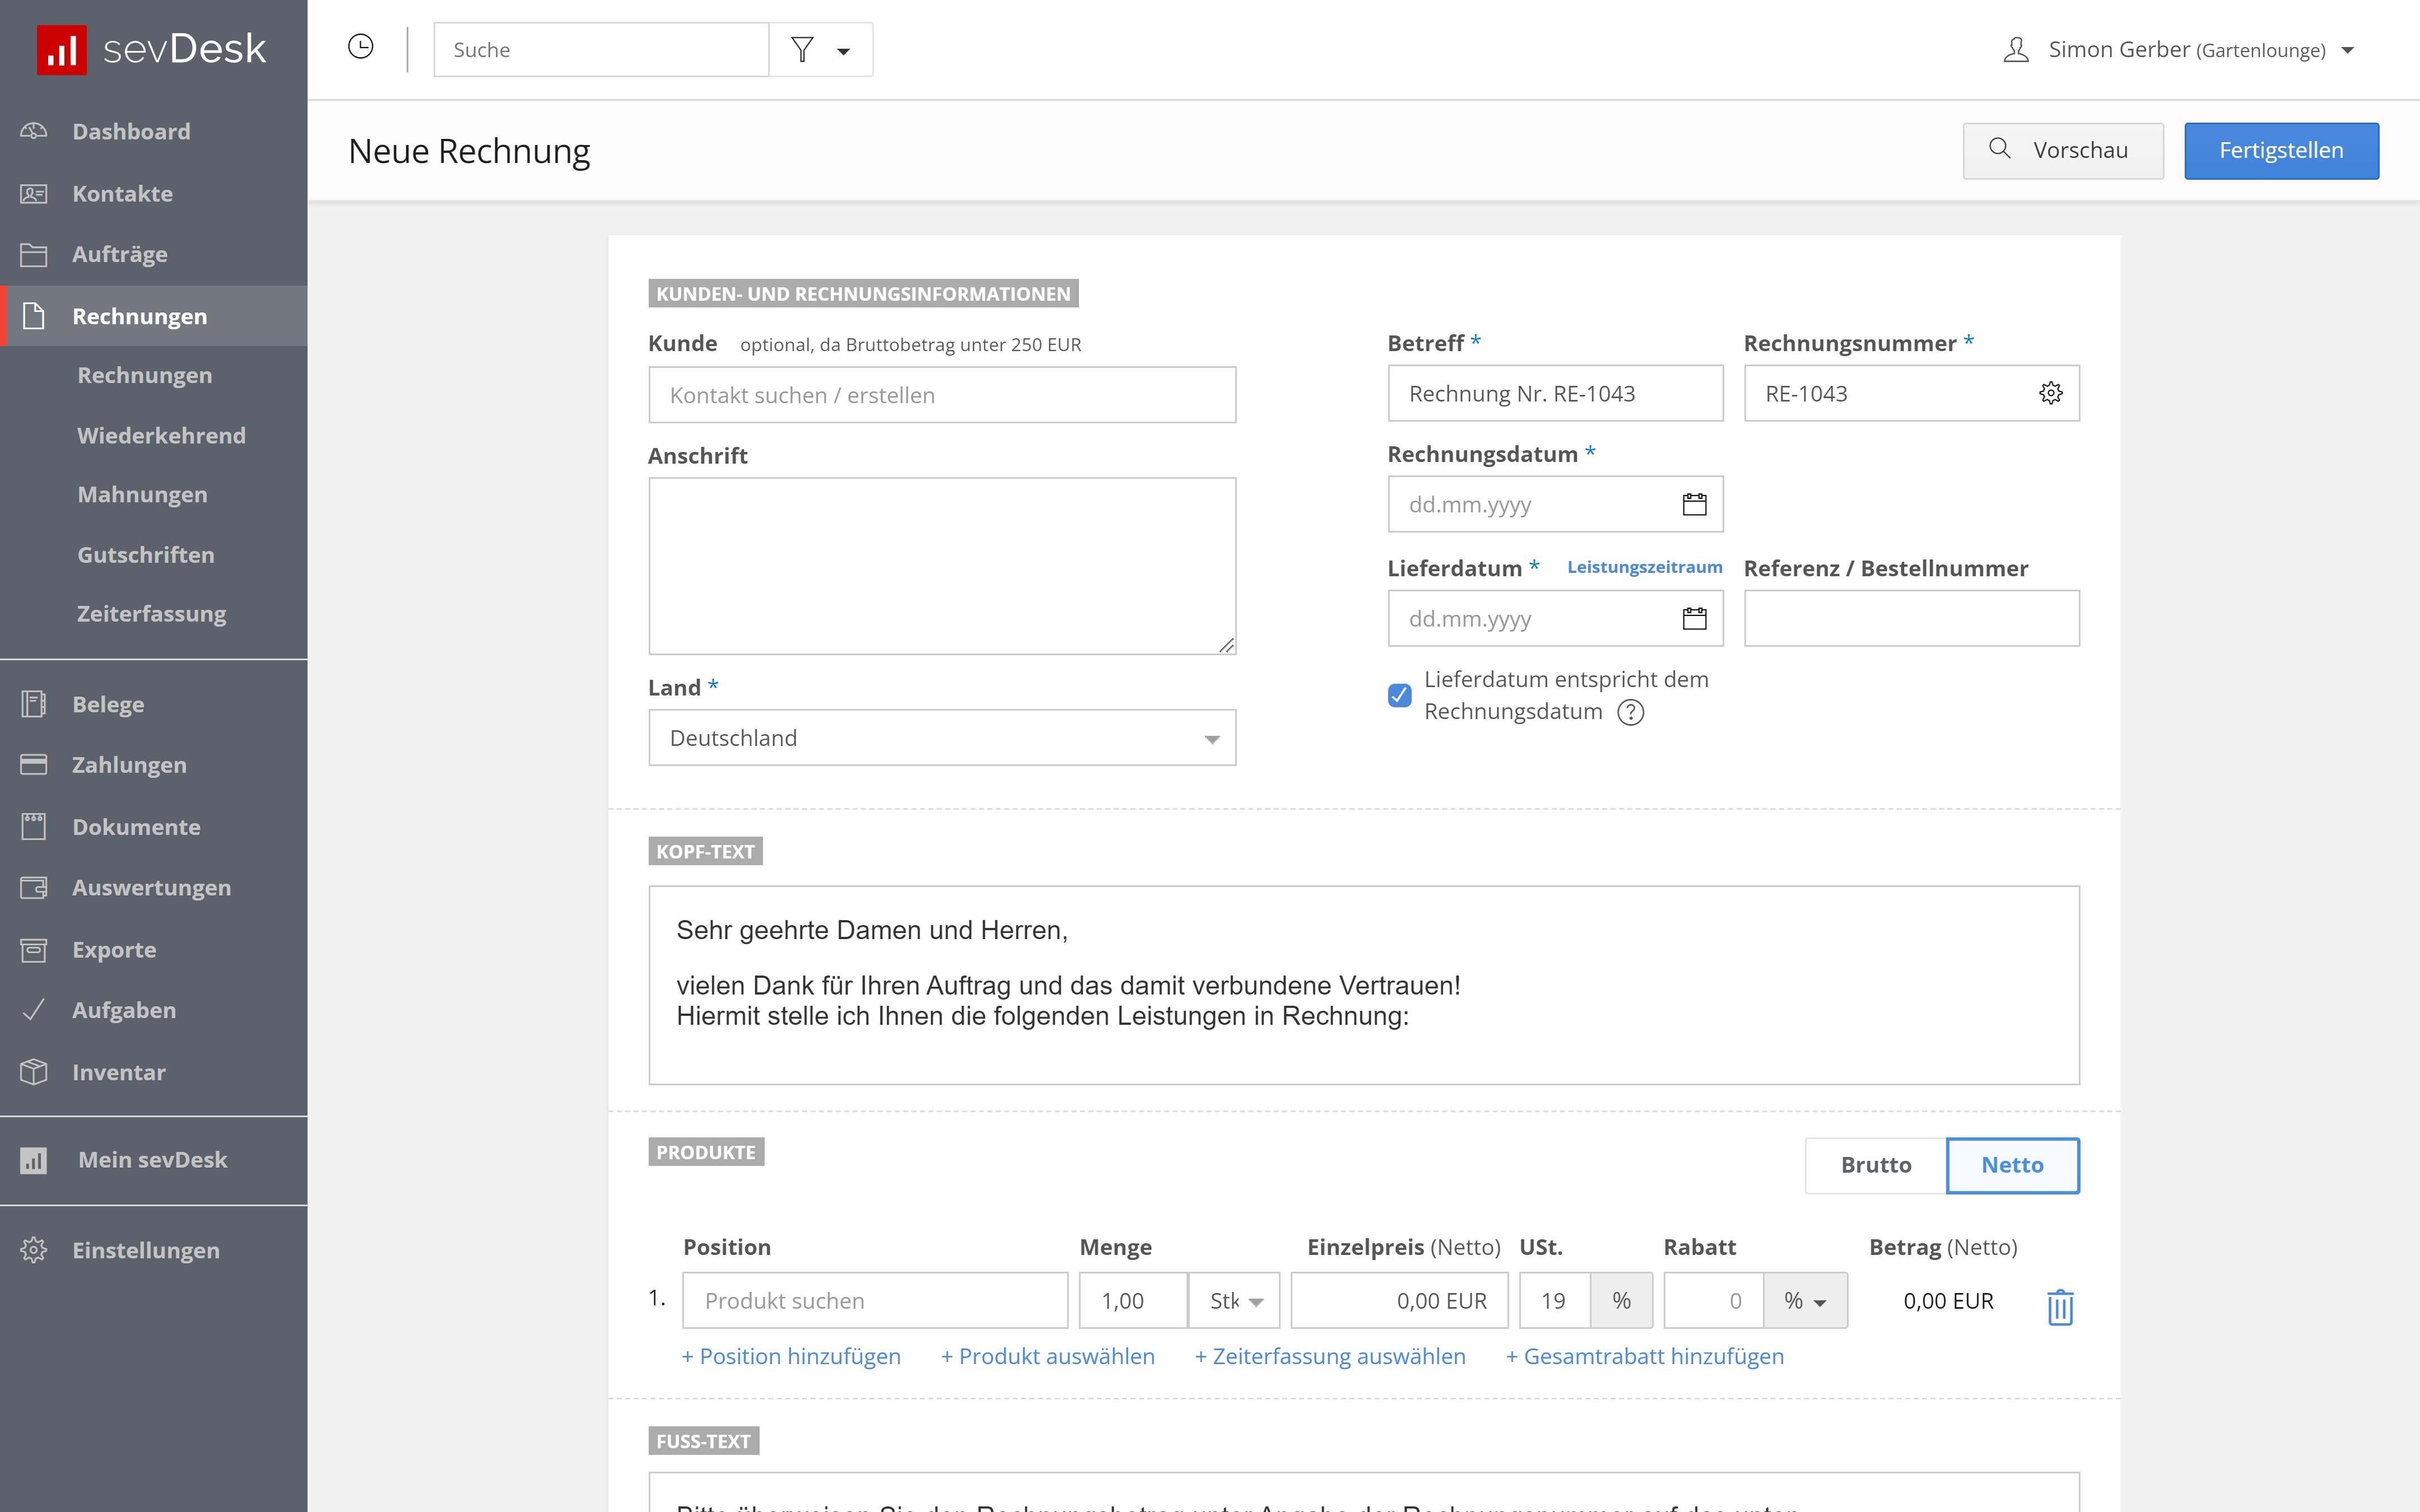Screen dimensions: 2420x1512
Task: Click the Anschrift textarea resize handle
Action: (1226, 645)
